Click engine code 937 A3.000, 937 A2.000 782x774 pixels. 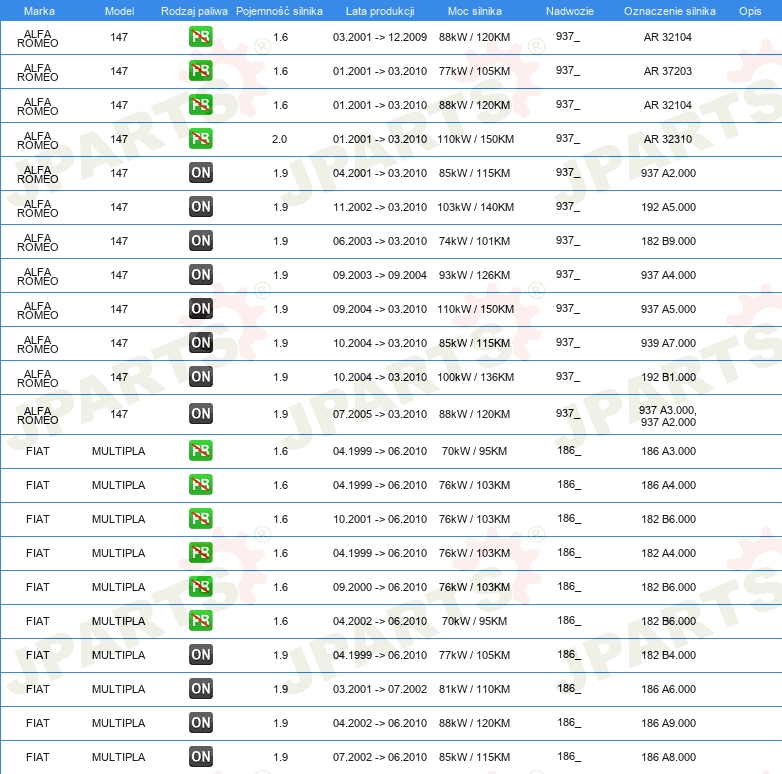click(668, 416)
